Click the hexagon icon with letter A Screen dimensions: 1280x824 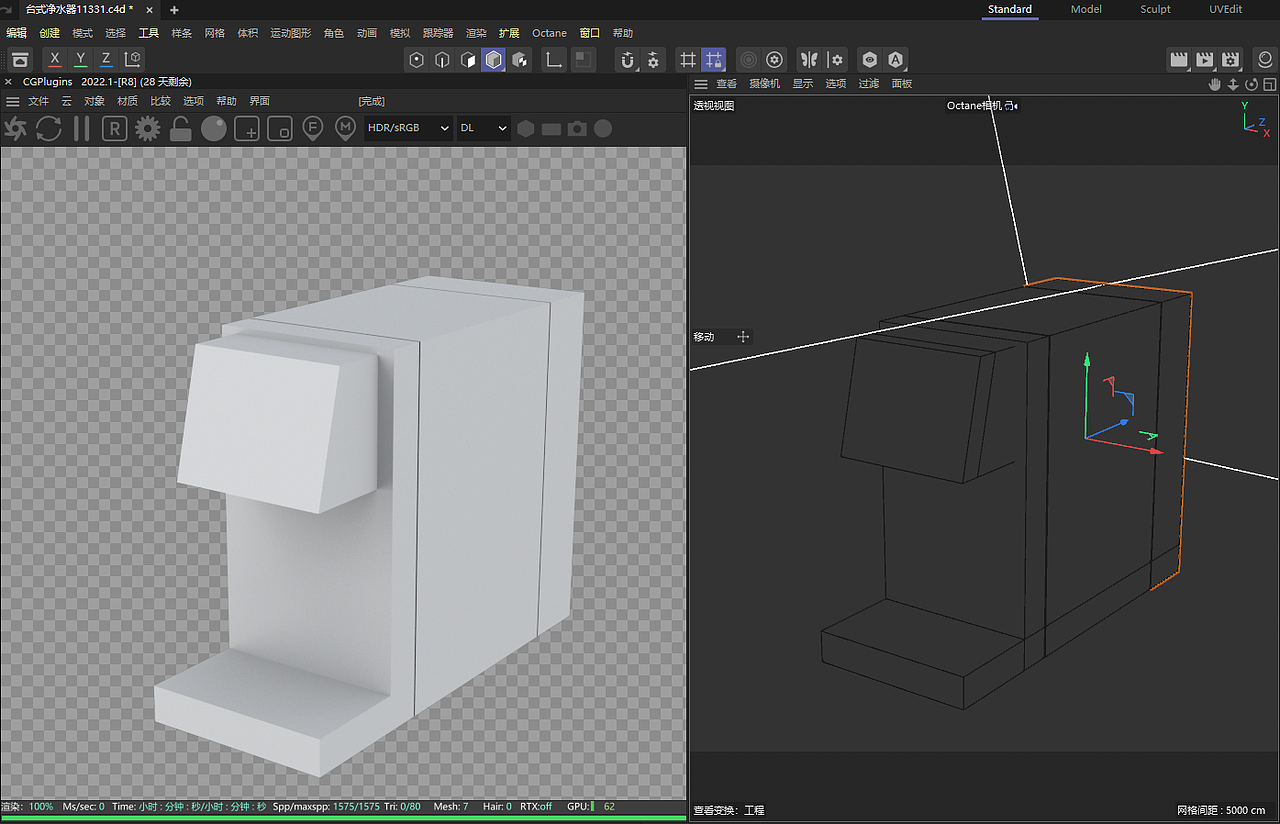coord(896,60)
